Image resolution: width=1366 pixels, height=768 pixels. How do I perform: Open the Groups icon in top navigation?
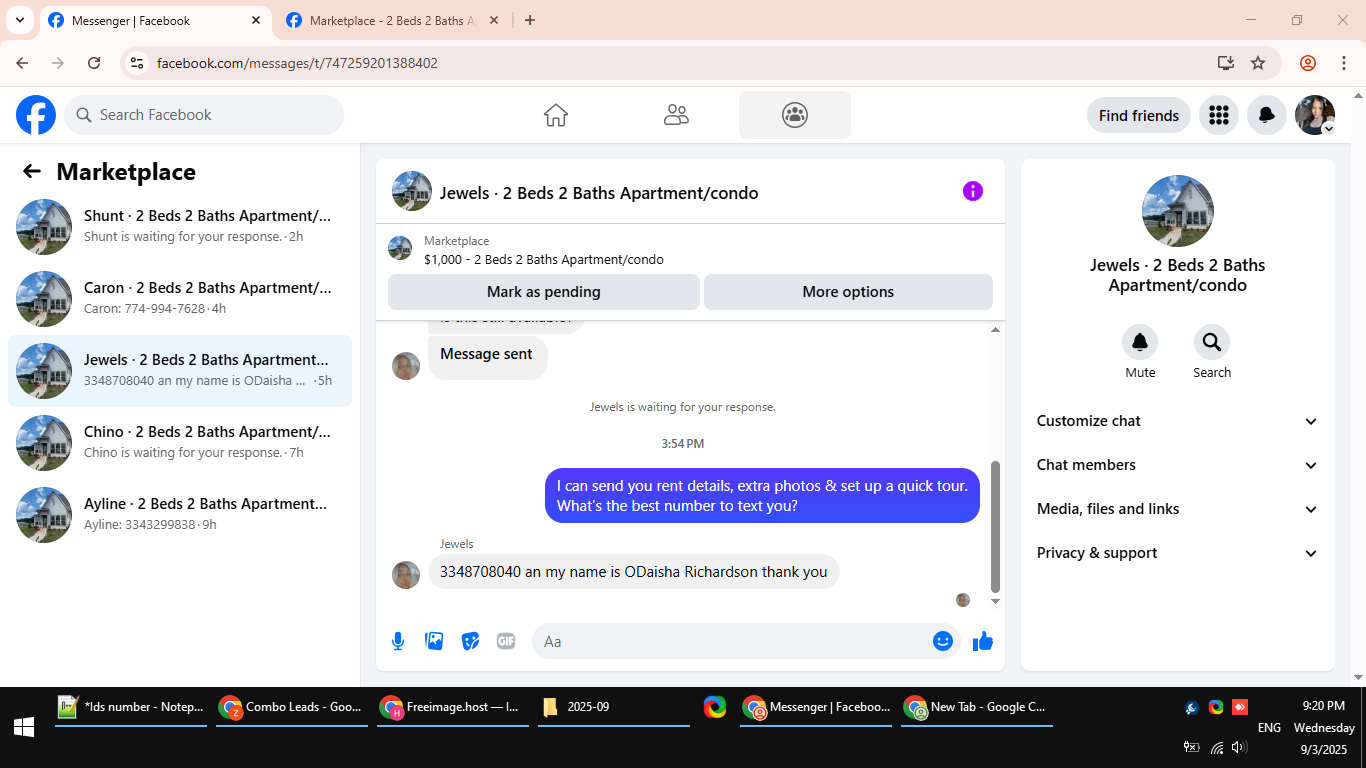click(x=795, y=115)
